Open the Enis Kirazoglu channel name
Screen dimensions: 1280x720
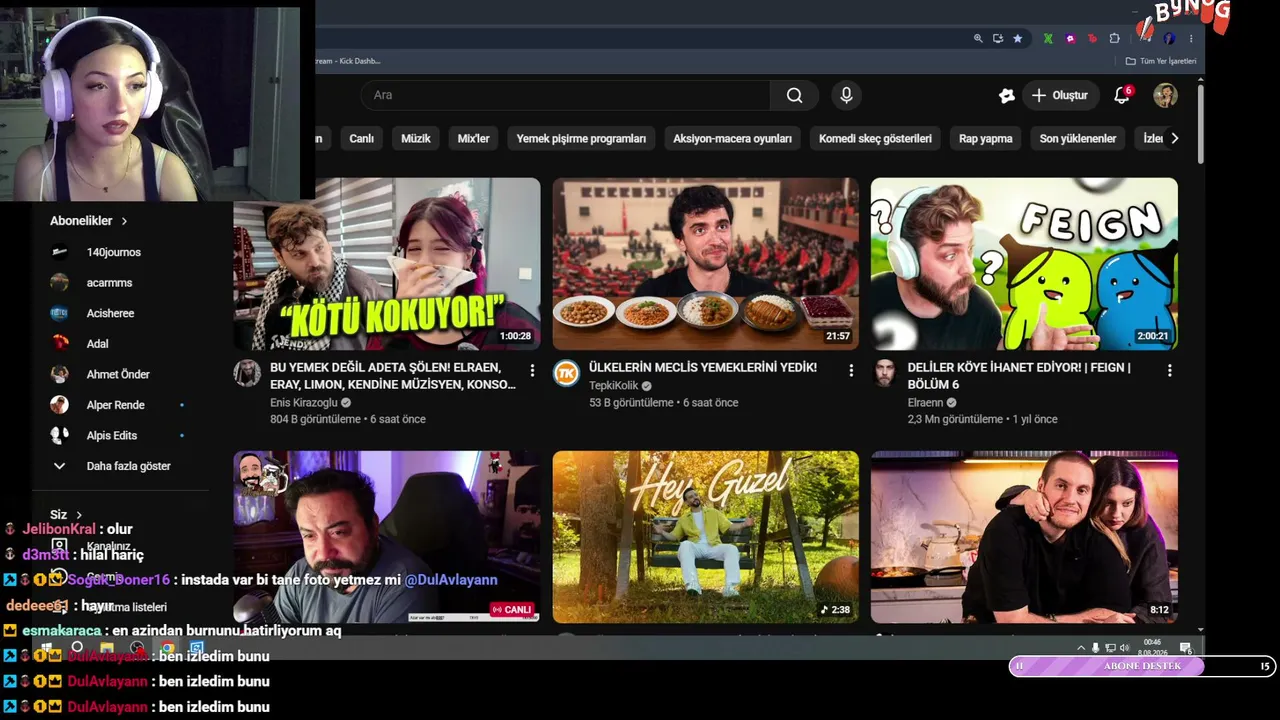point(304,403)
